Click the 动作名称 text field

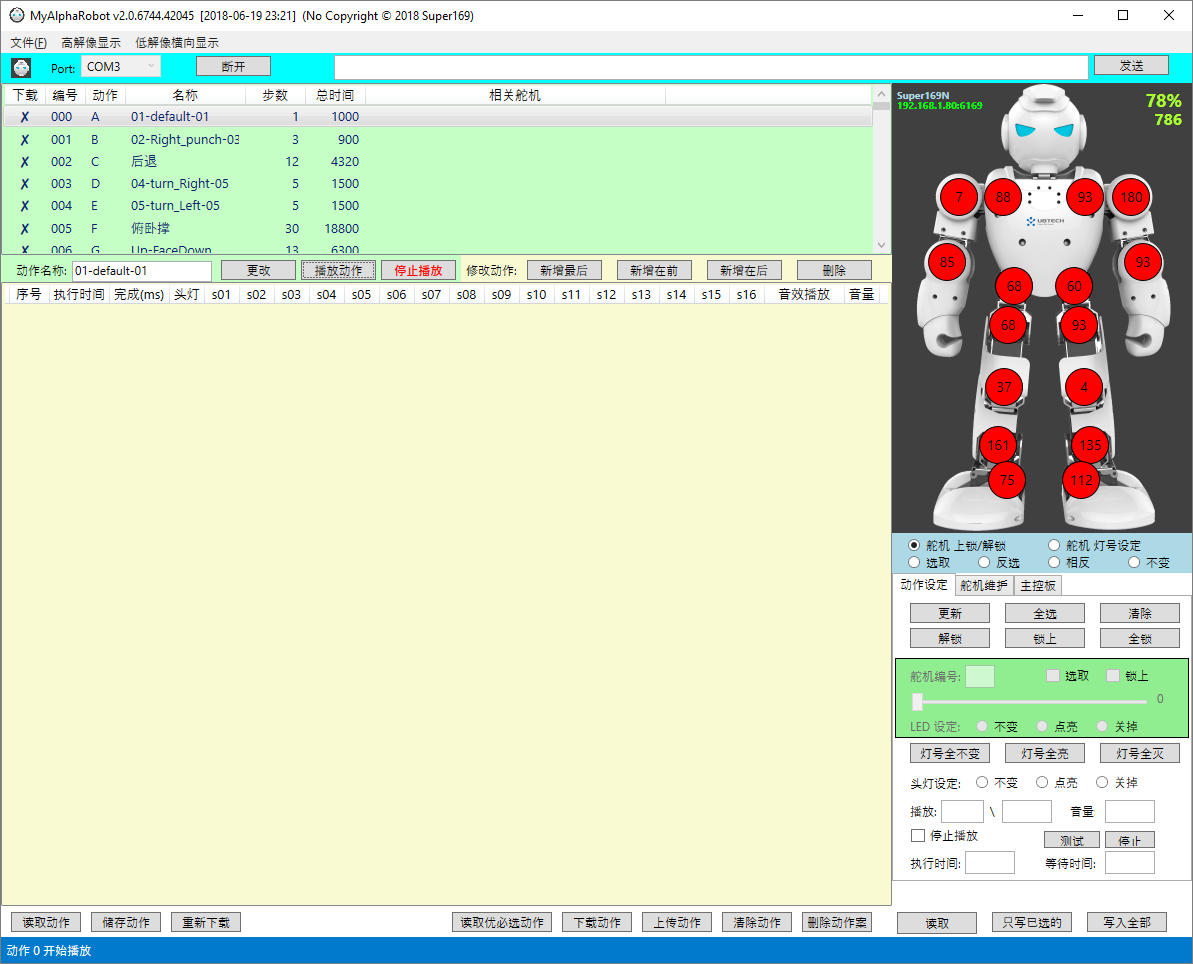point(142,271)
